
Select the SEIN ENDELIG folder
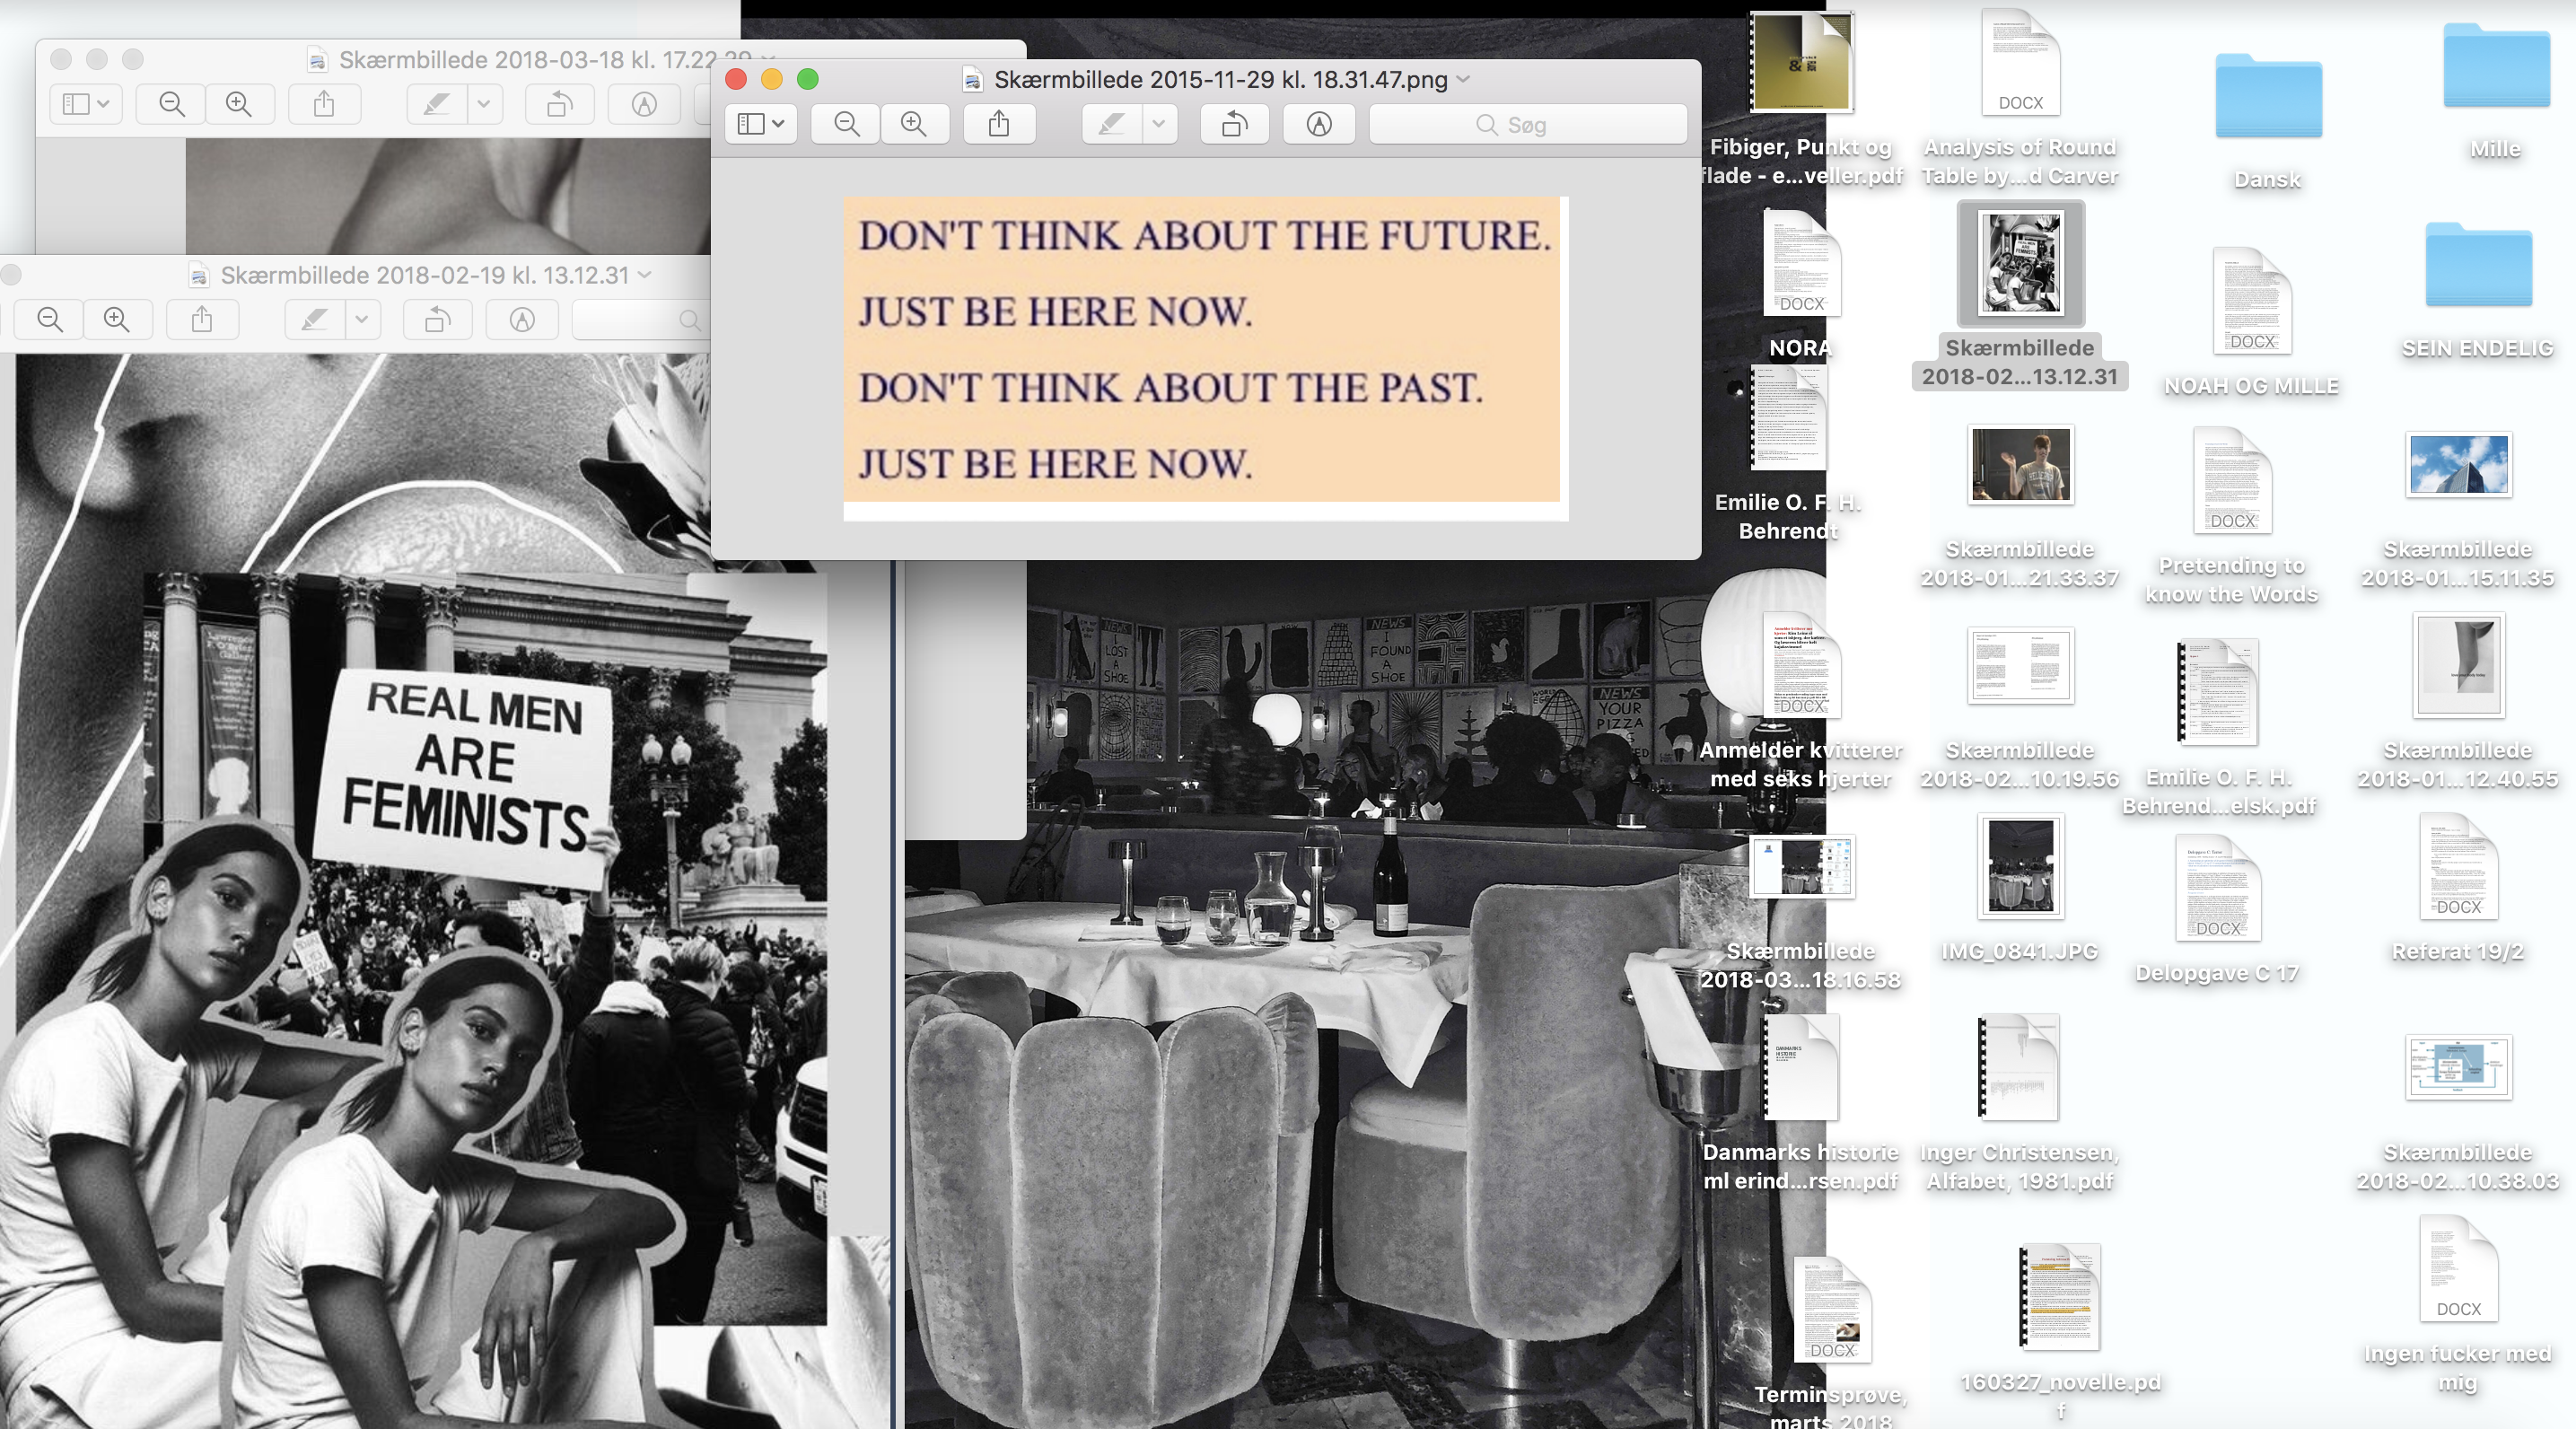2478,267
